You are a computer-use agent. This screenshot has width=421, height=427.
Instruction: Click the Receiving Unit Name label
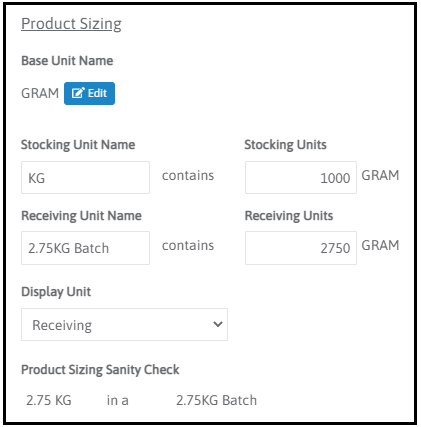tap(81, 216)
